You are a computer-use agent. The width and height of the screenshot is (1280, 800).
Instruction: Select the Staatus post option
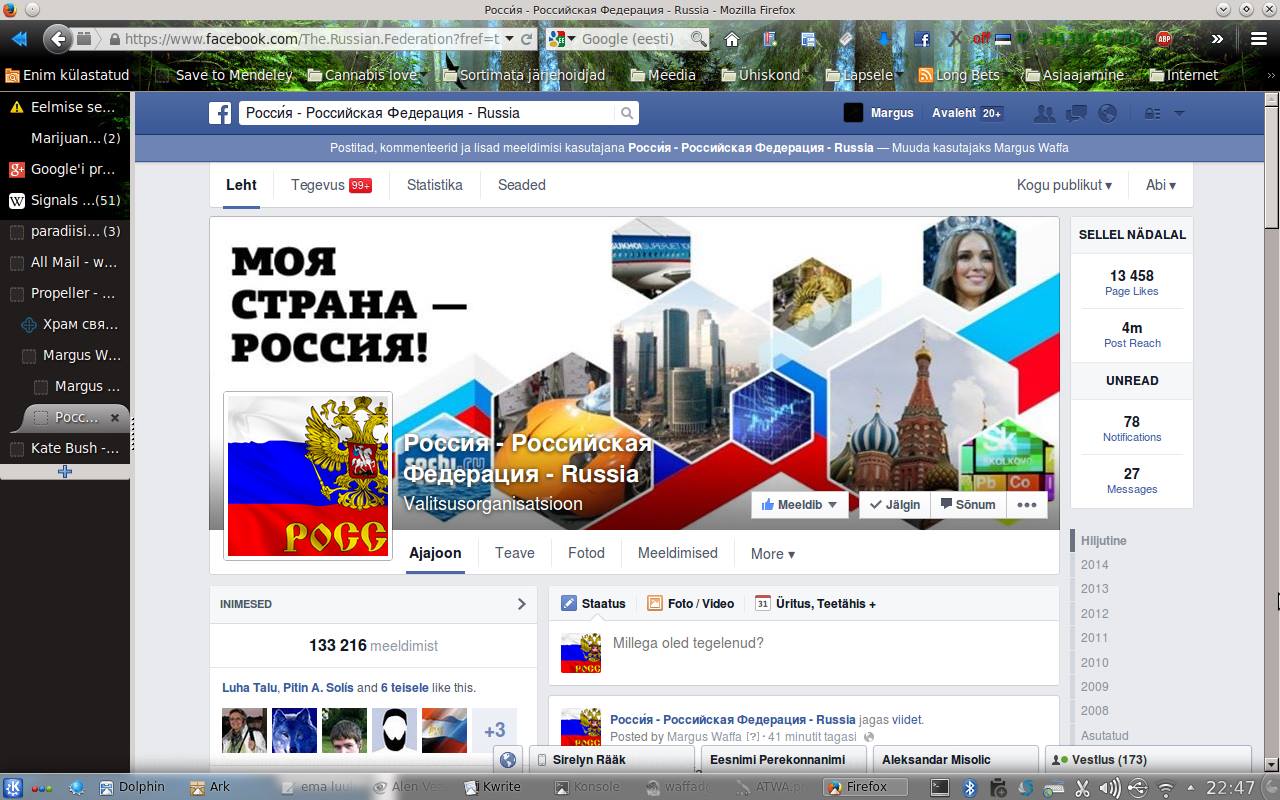pyautogui.click(x=594, y=604)
